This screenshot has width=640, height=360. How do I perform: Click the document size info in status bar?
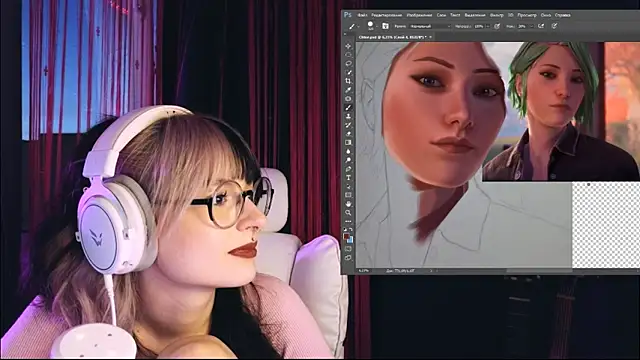[x=401, y=271]
